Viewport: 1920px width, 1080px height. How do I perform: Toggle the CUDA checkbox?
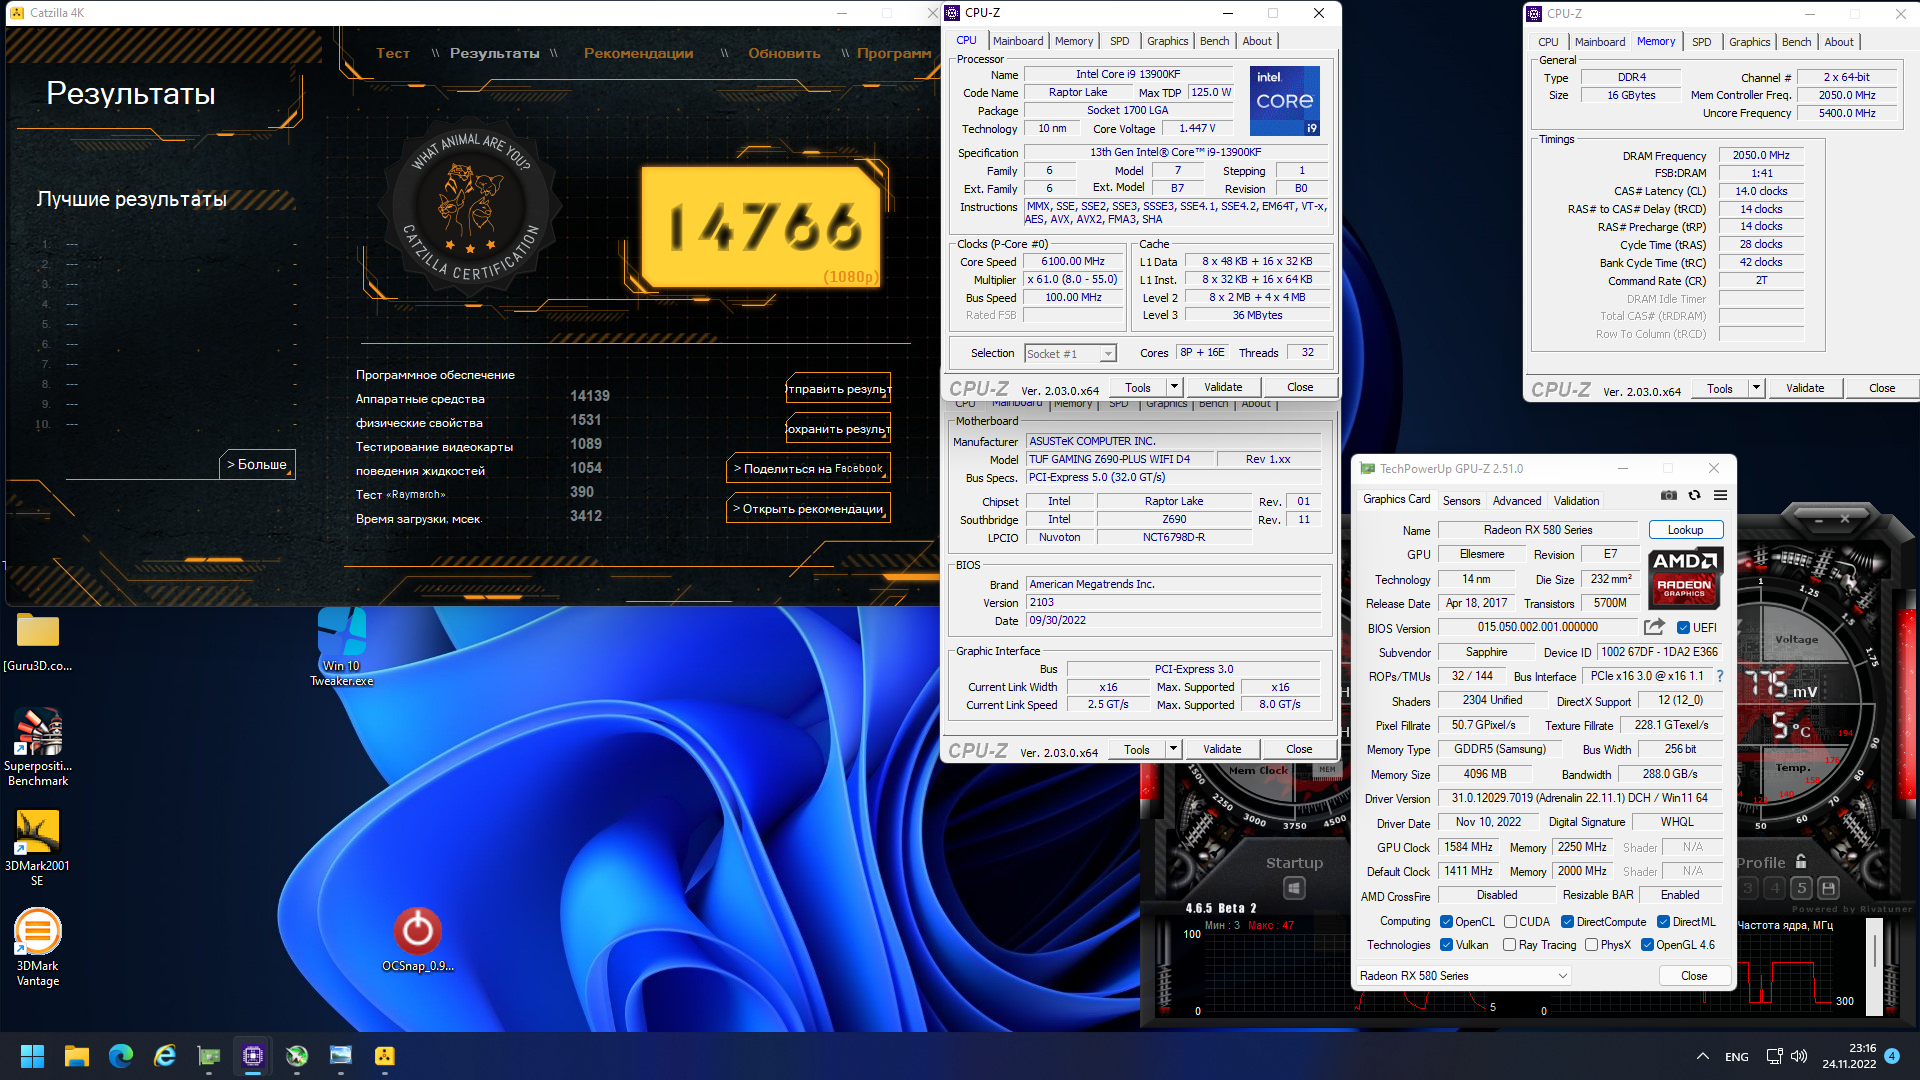pos(1510,922)
